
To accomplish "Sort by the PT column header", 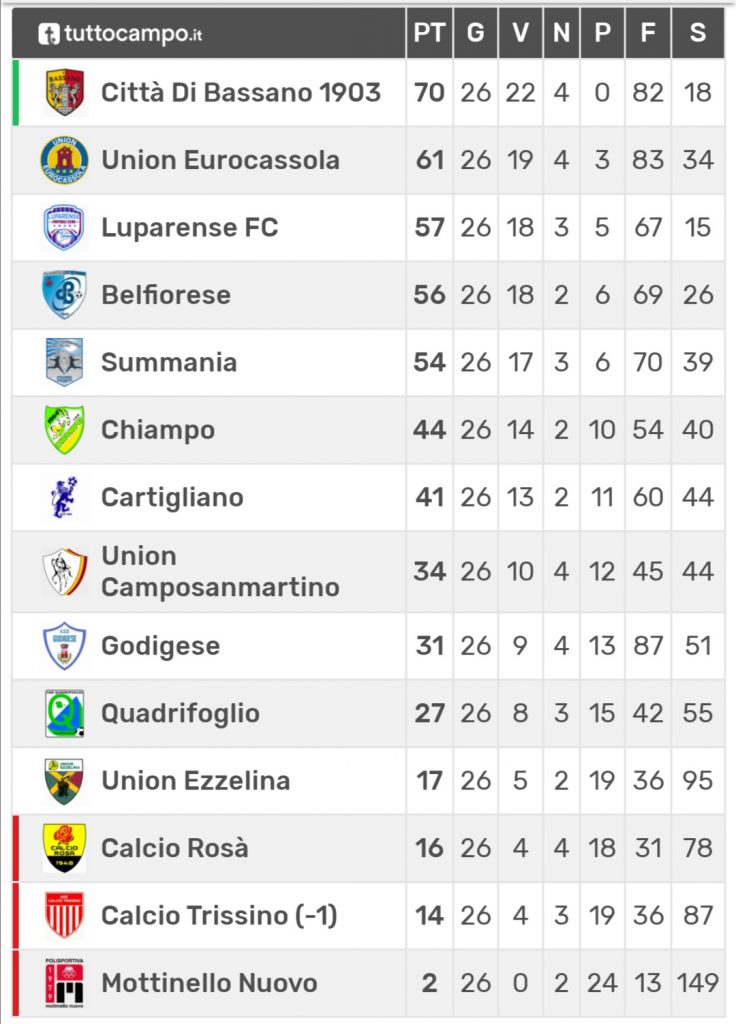I will pos(429,33).
